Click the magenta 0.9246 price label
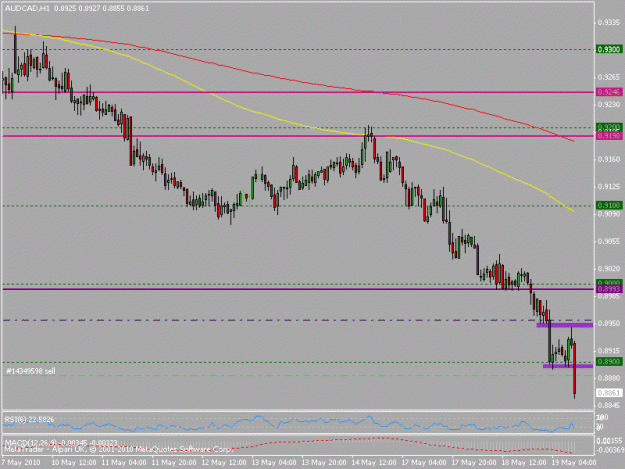Screen dimensions: 625x469 click(609, 92)
